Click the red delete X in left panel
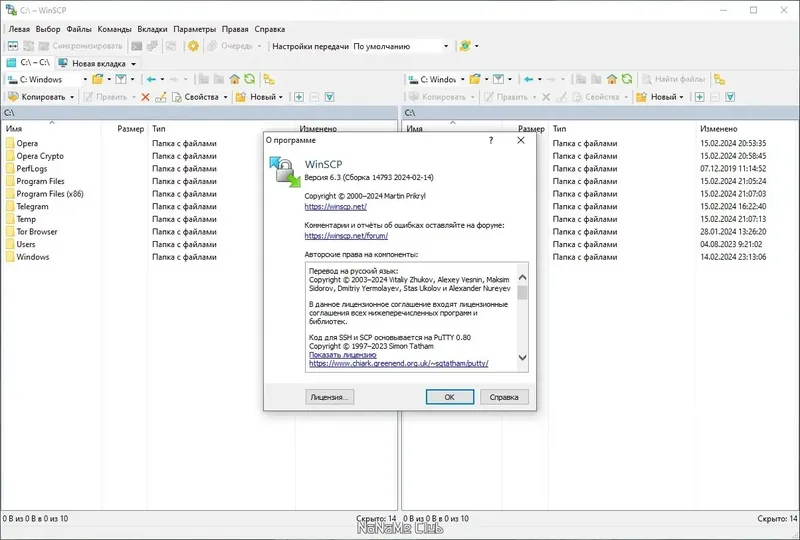Image resolution: width=800 pixels, height=540 pixels. [x=145, y=97]
